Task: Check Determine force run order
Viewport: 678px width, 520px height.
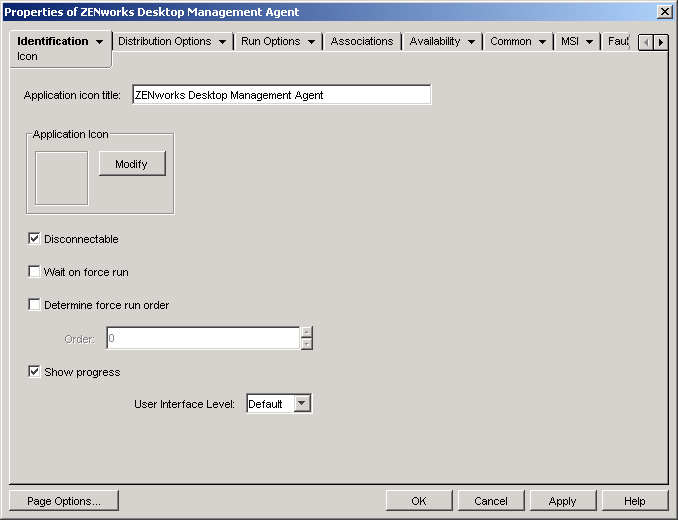Action: (x=35, y=305)
